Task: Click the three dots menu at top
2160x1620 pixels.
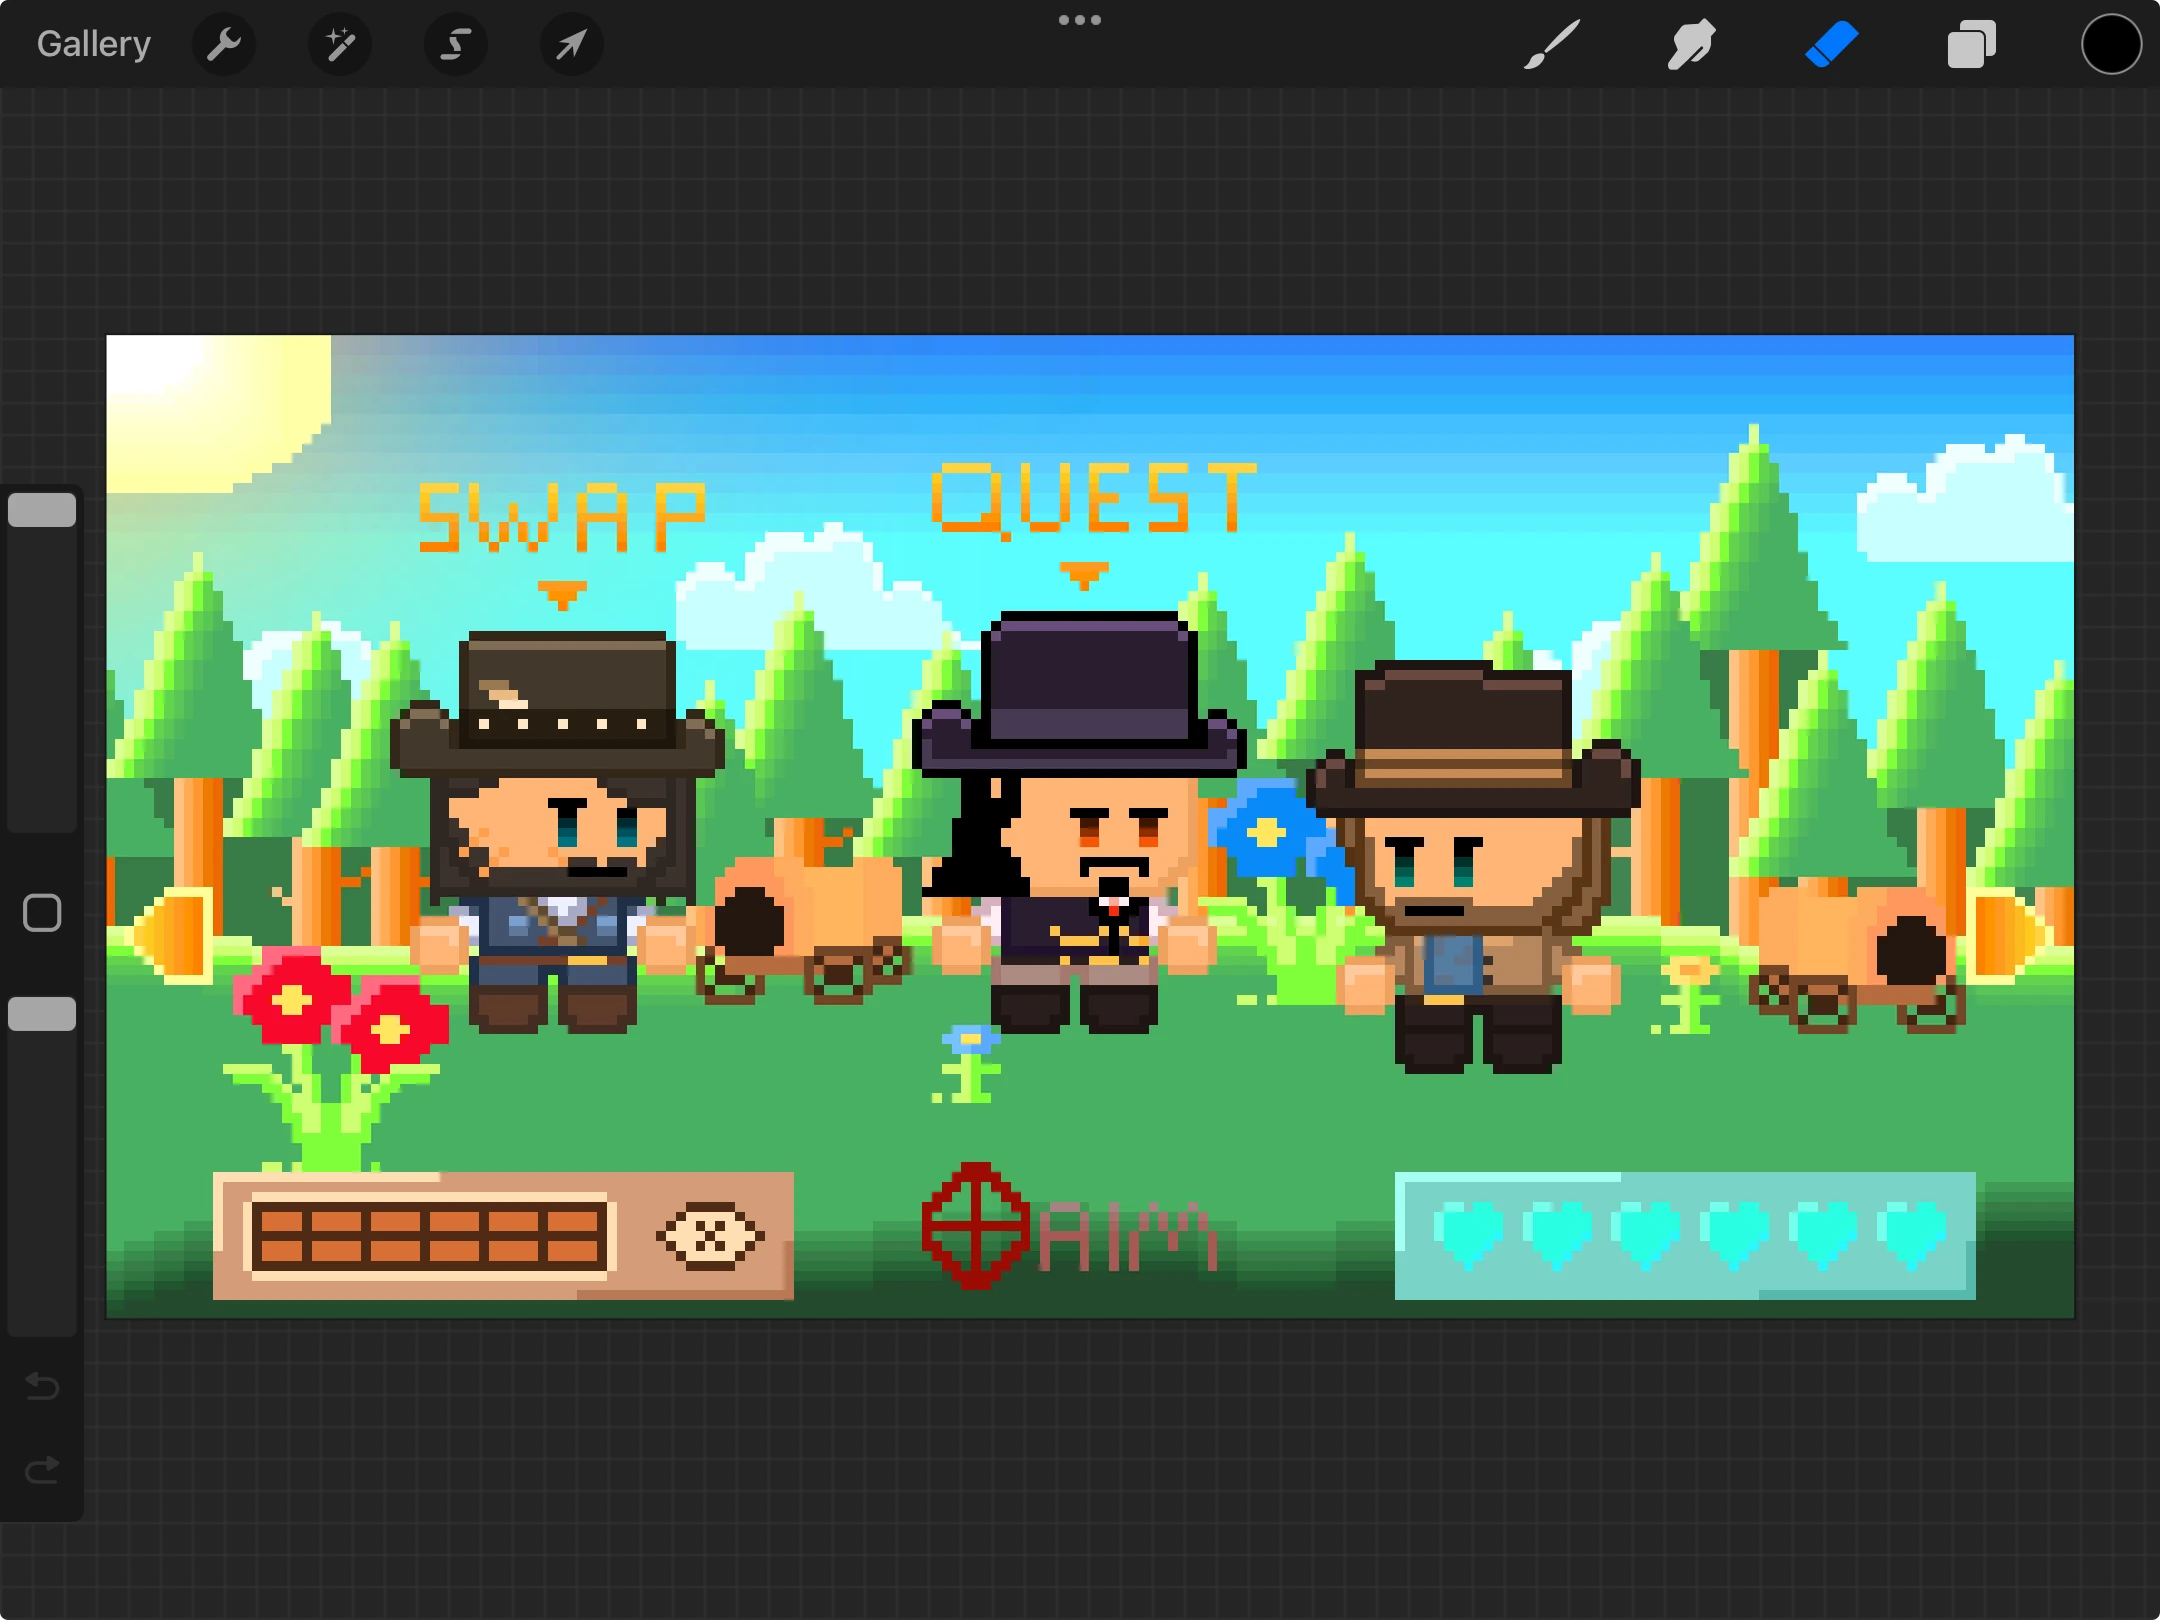Action: (1080, 20)
